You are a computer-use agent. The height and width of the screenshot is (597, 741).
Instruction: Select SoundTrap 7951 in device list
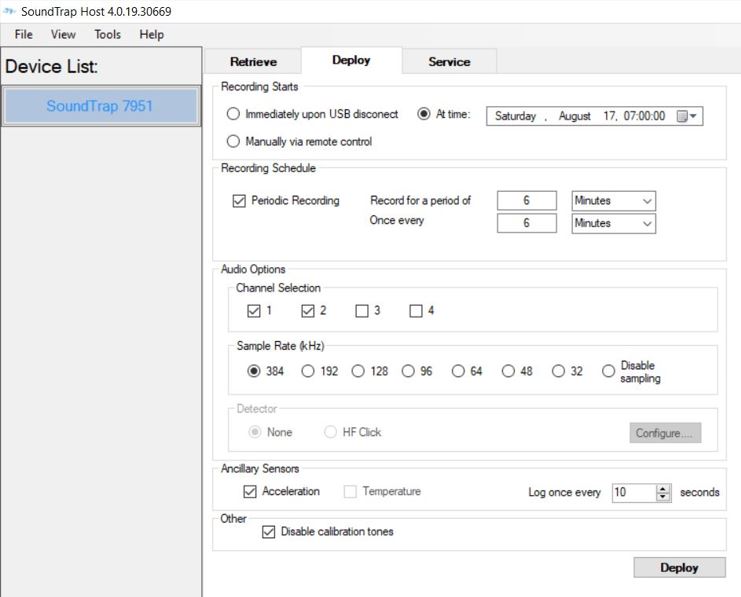tap(100, 106)
